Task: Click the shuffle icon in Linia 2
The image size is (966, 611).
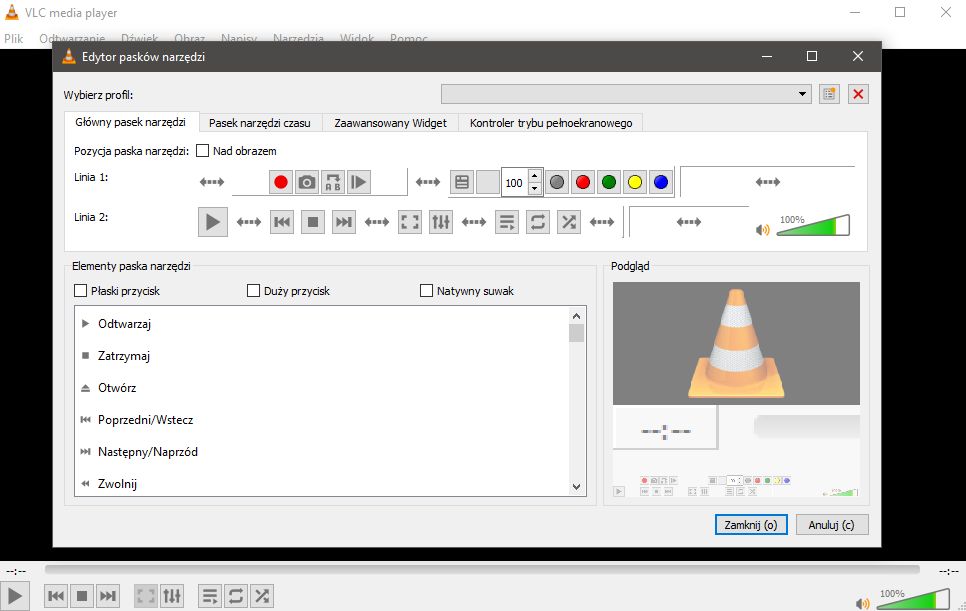Action: coord(569,222)
